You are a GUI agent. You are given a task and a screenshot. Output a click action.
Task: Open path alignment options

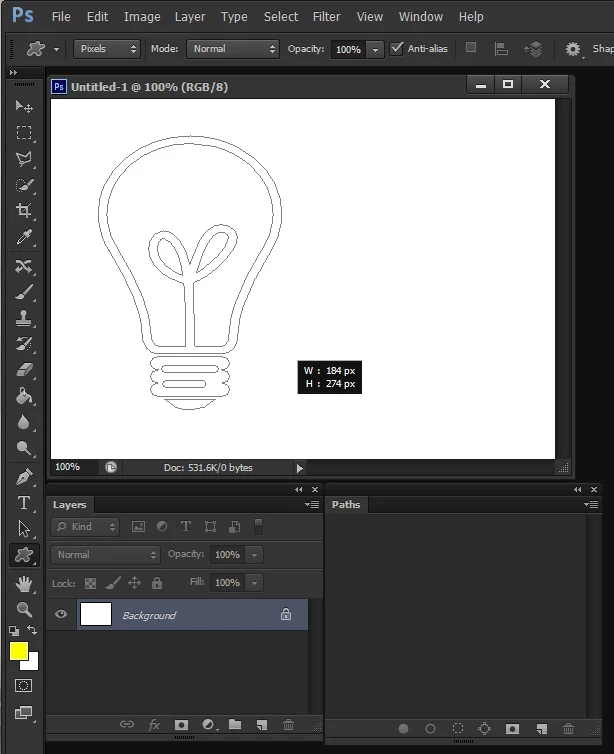[x=501, y=49]
